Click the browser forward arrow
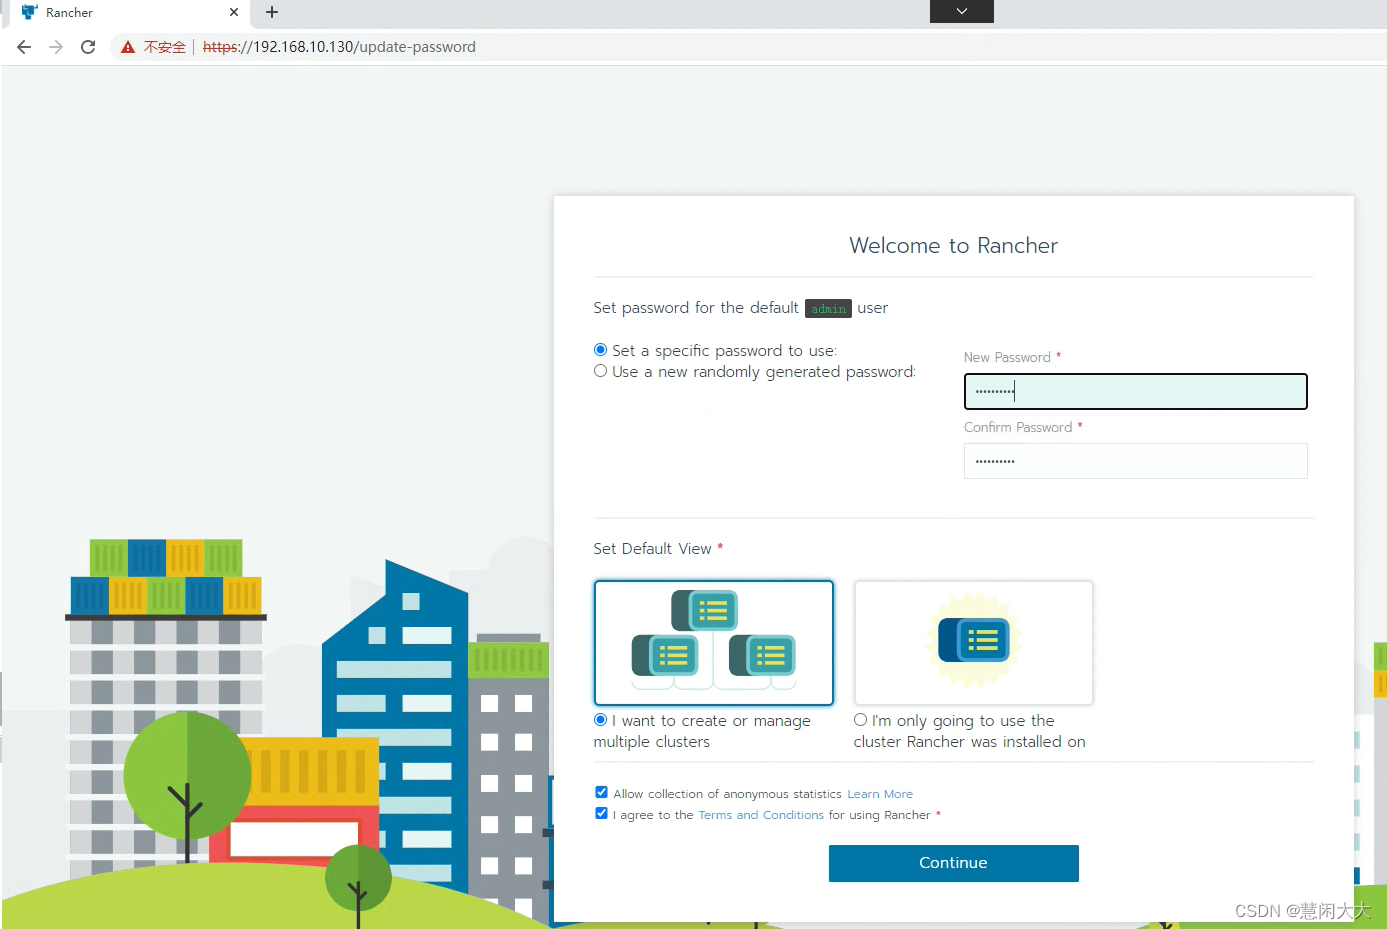Screen dimensions: 1387x929 coord(56,47)
